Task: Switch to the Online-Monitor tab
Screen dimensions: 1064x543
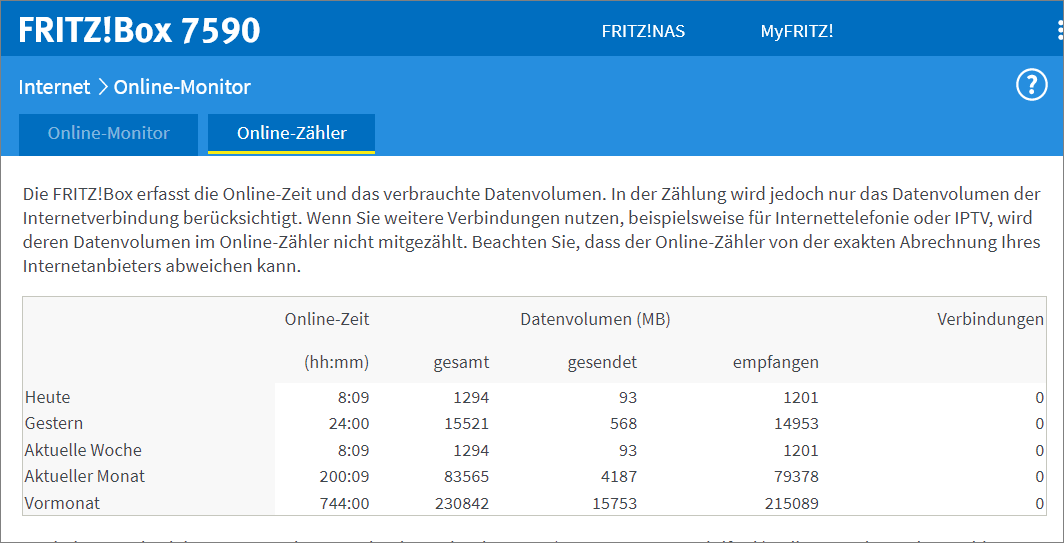Action: pyautogui.click(x=109, y=133)
